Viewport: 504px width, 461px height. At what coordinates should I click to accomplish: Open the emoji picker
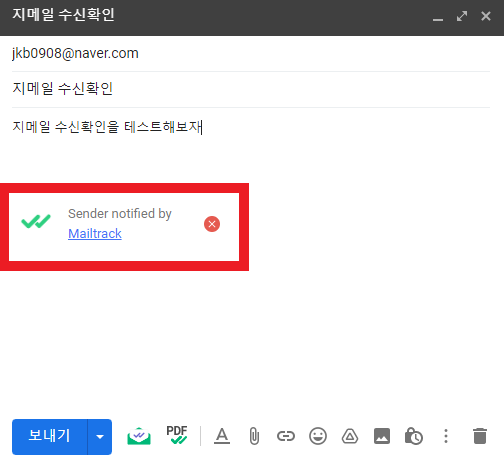pos(318,436)
